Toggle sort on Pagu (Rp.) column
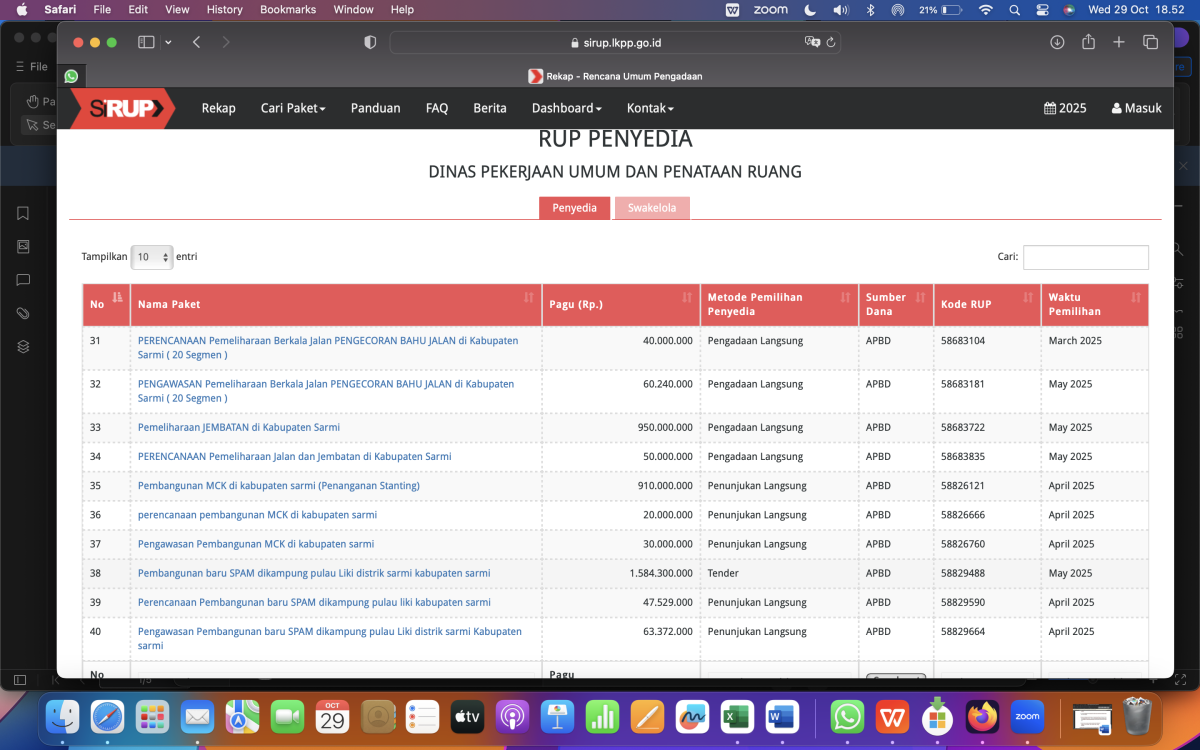The height and width of the screenshot is (750, 1200). [620, 304]
